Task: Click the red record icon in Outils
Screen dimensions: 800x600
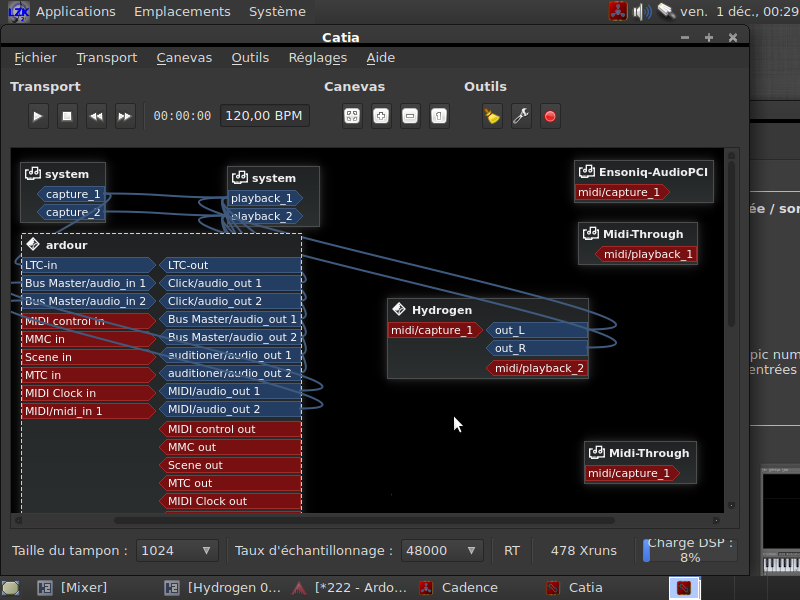Action: coord(550,116)
